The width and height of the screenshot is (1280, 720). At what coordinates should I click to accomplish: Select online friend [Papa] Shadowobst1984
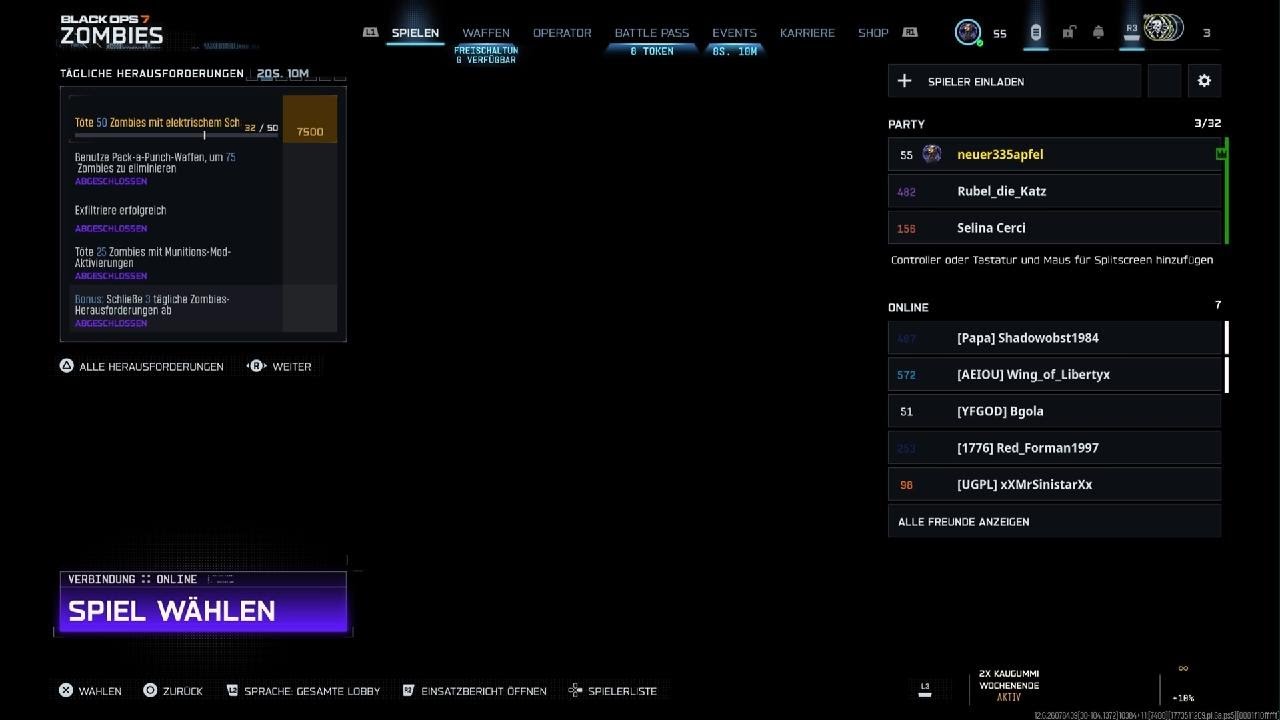(x=1054, y=338)
